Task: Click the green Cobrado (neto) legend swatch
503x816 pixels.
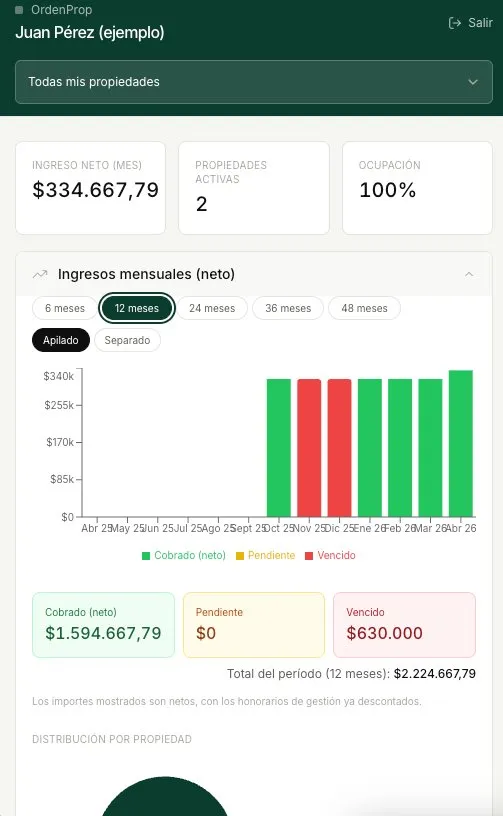Action: point(146,556)
